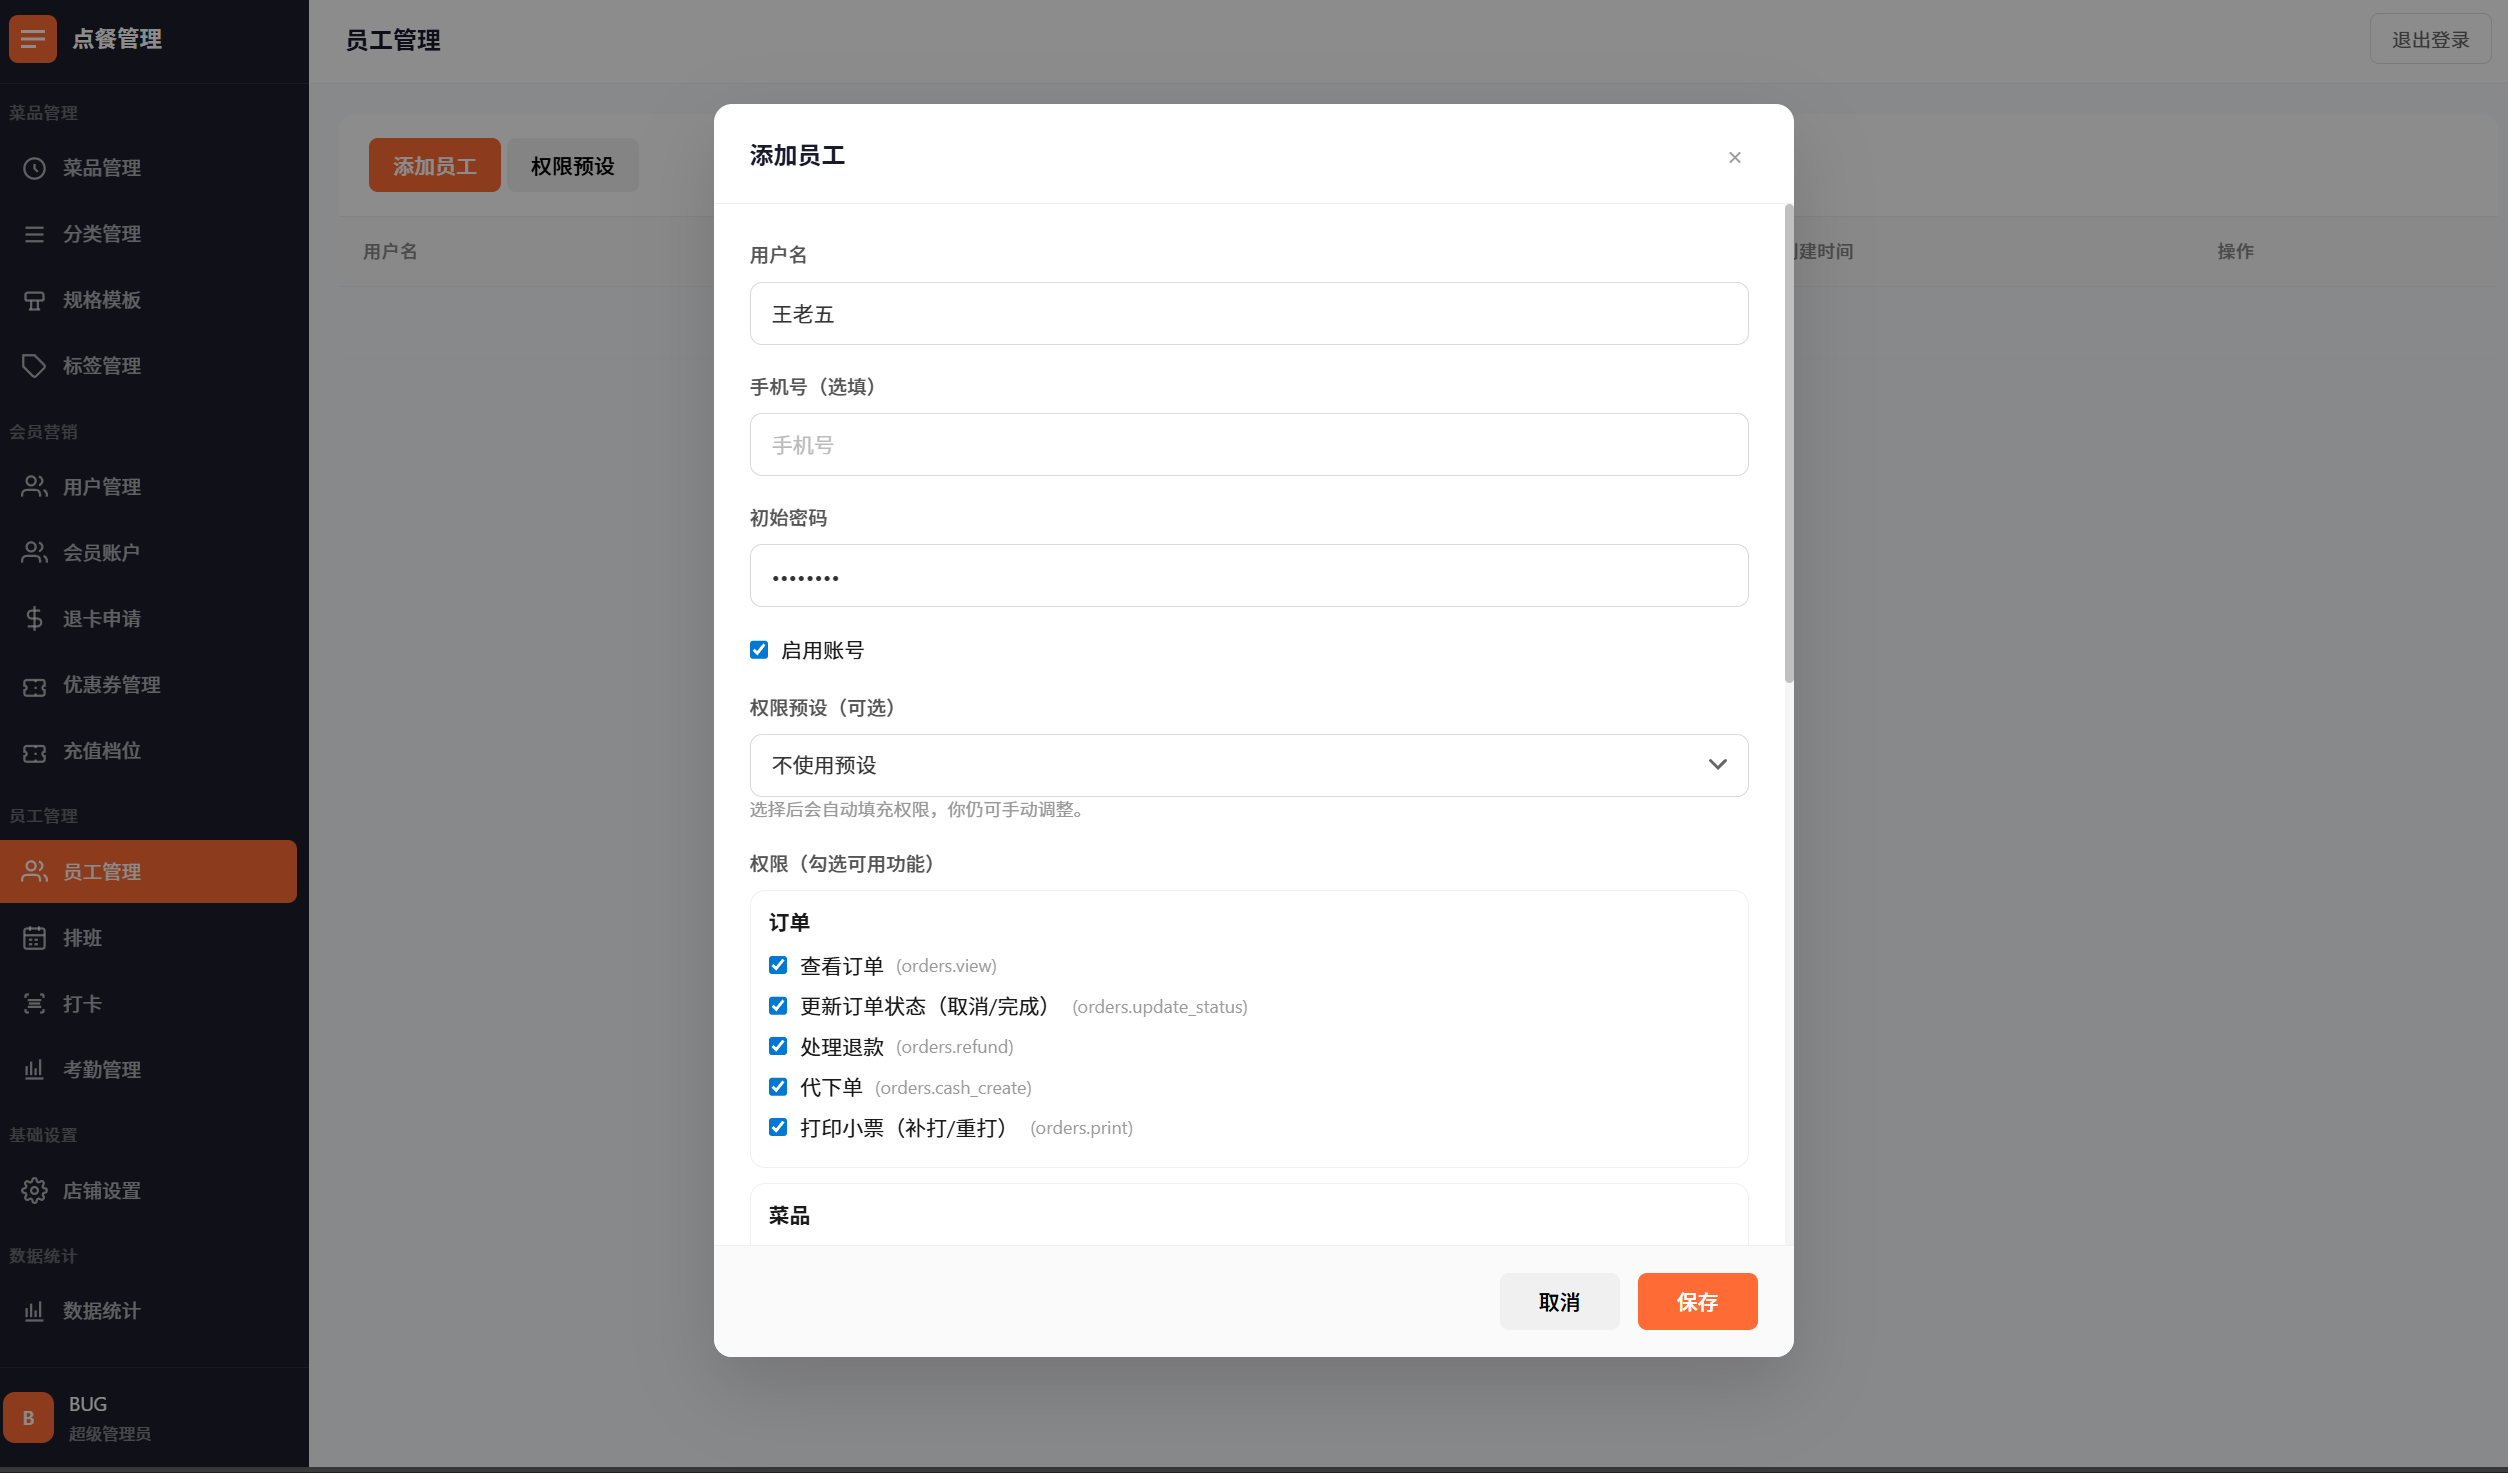Image resolution: width=2508 pixels, height=1473 pixels.
Task: Uncheck the 查看订单 permission checkbox
Action: [x=778, y=965]
